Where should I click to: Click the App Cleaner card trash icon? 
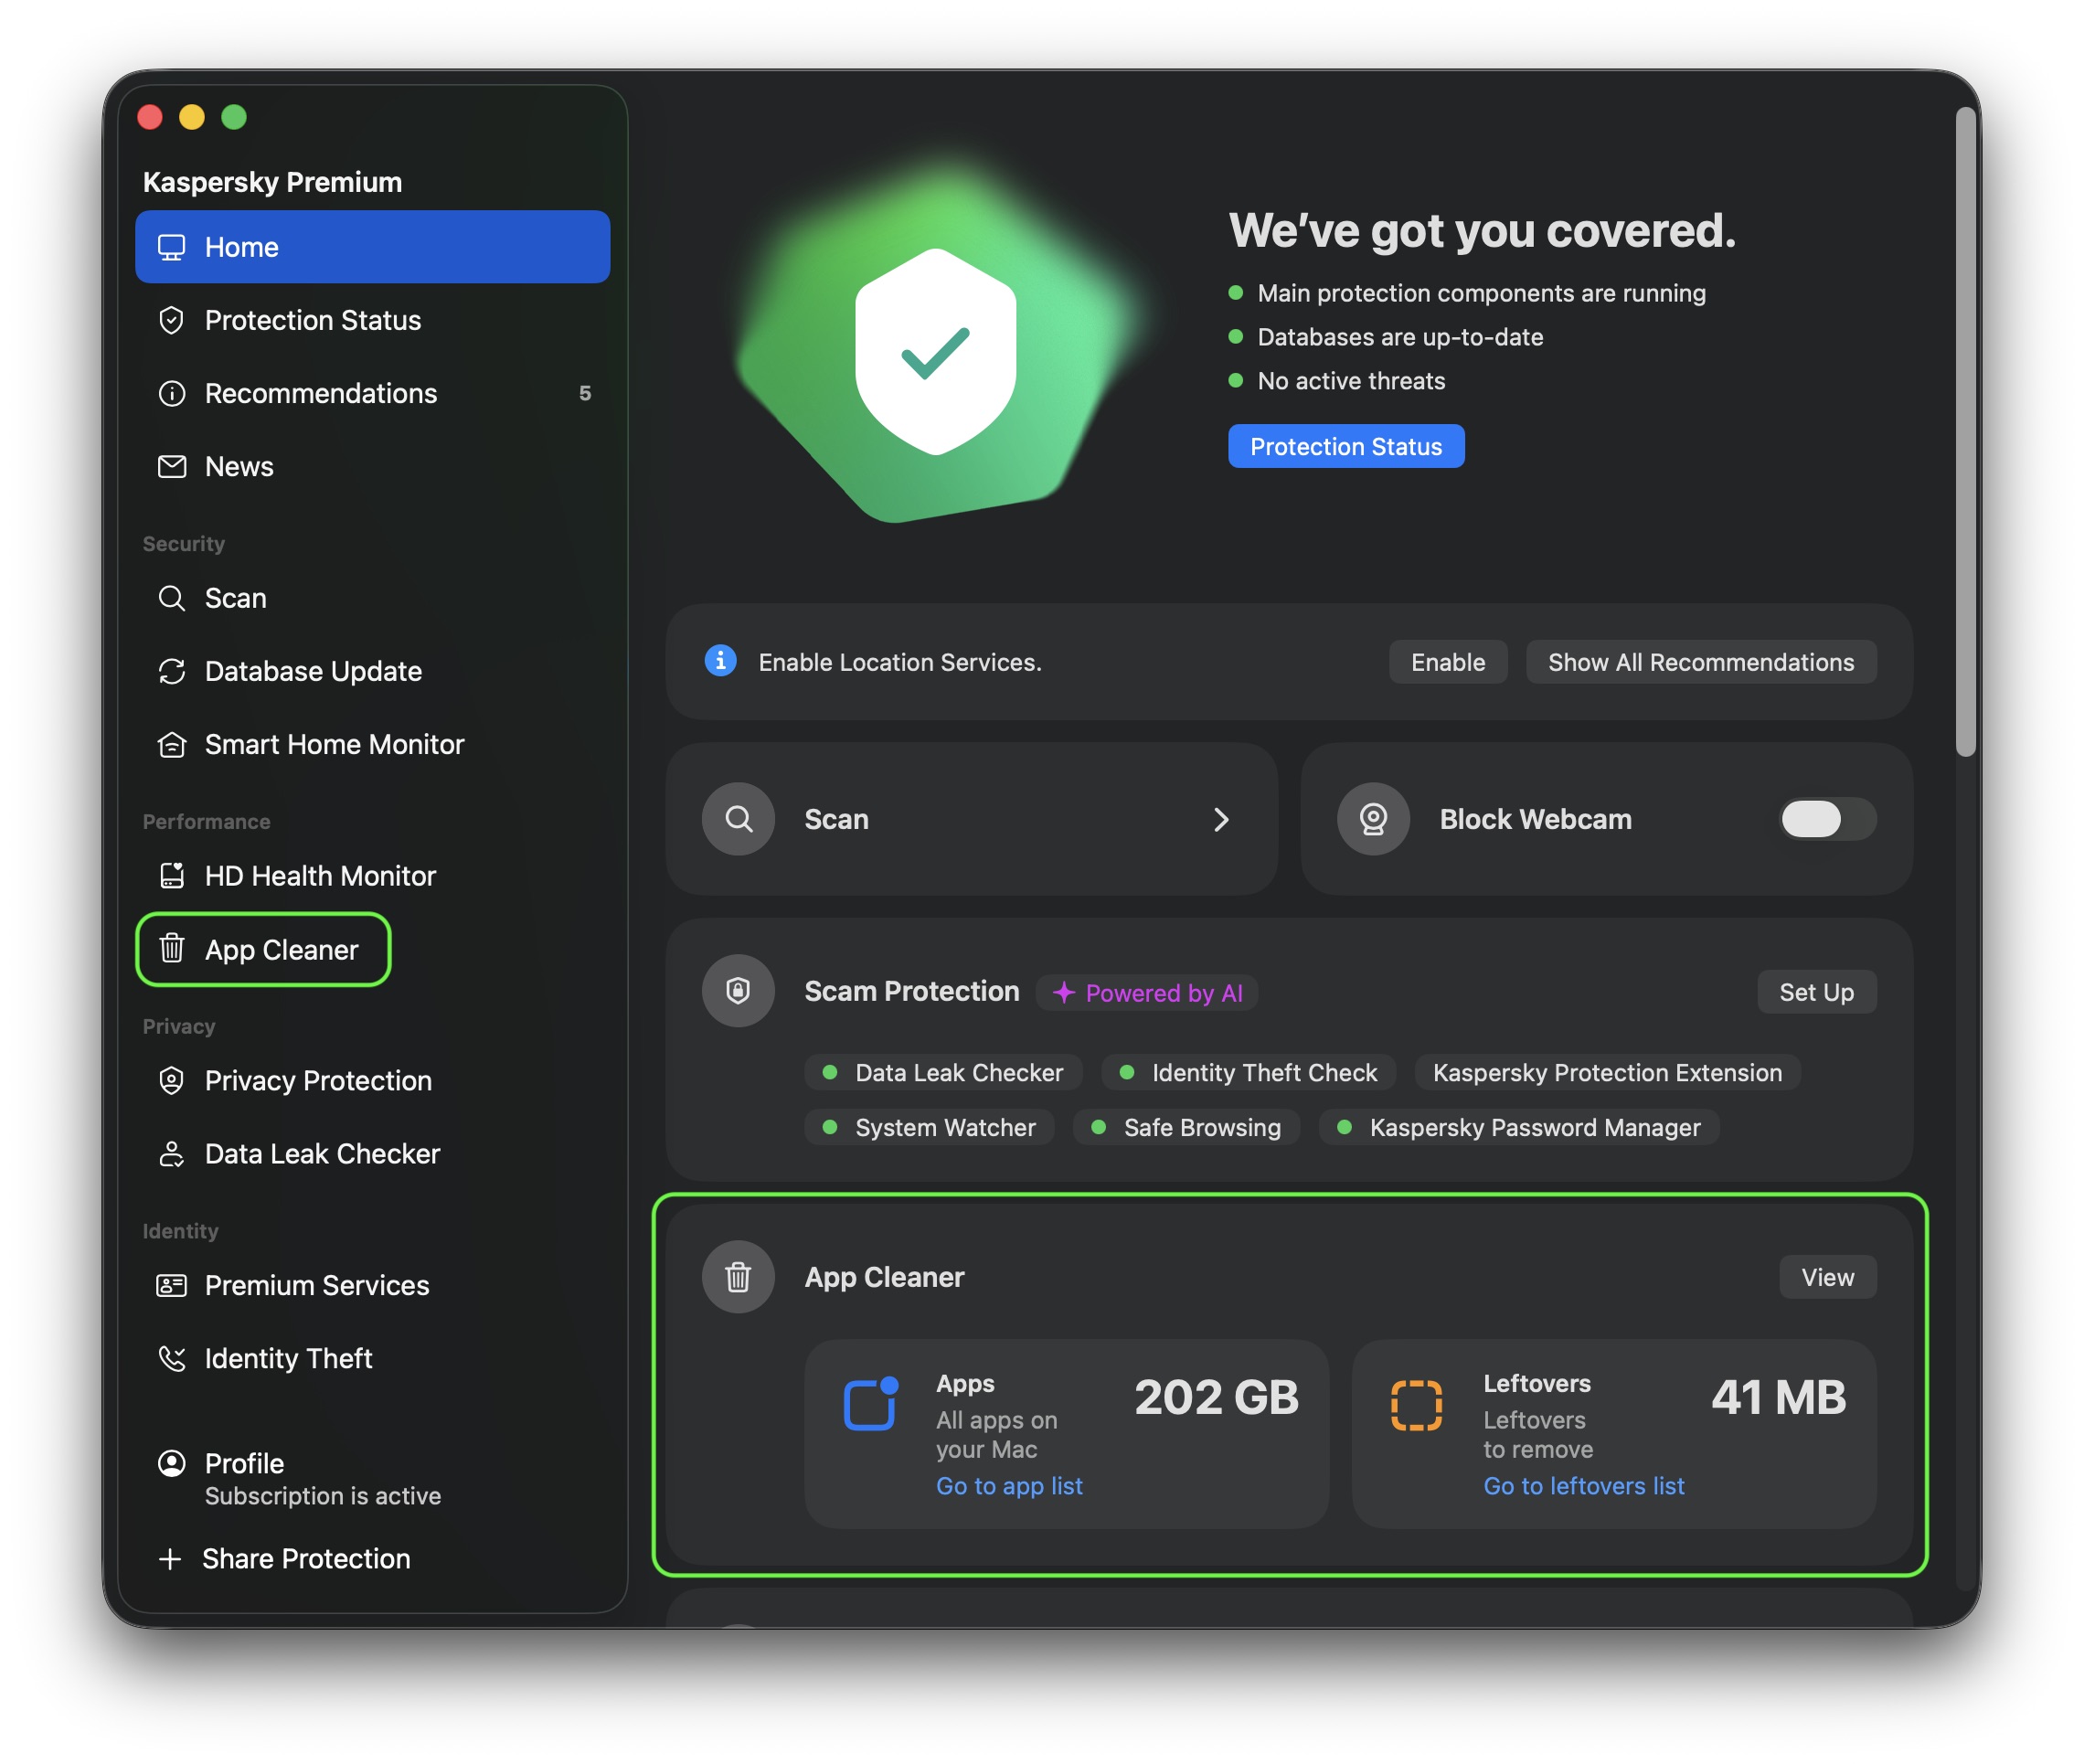(x=738, y=1277)
